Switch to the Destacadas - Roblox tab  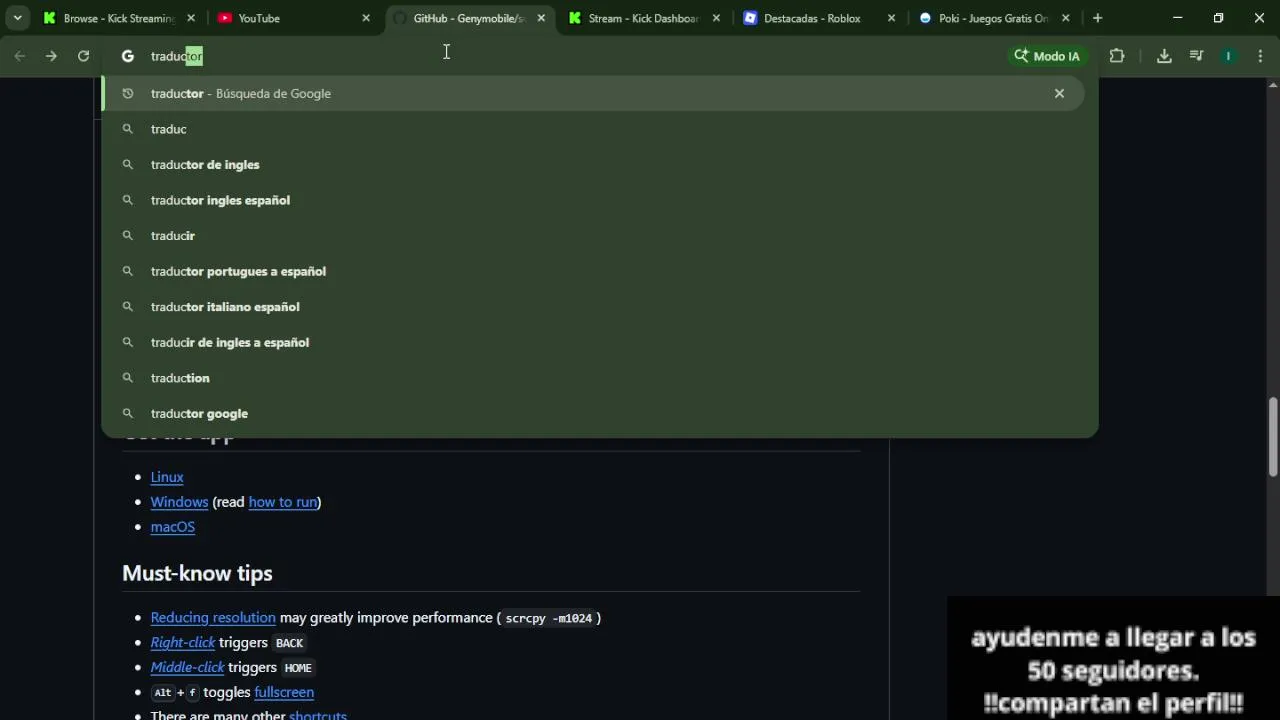click(819, 18)
